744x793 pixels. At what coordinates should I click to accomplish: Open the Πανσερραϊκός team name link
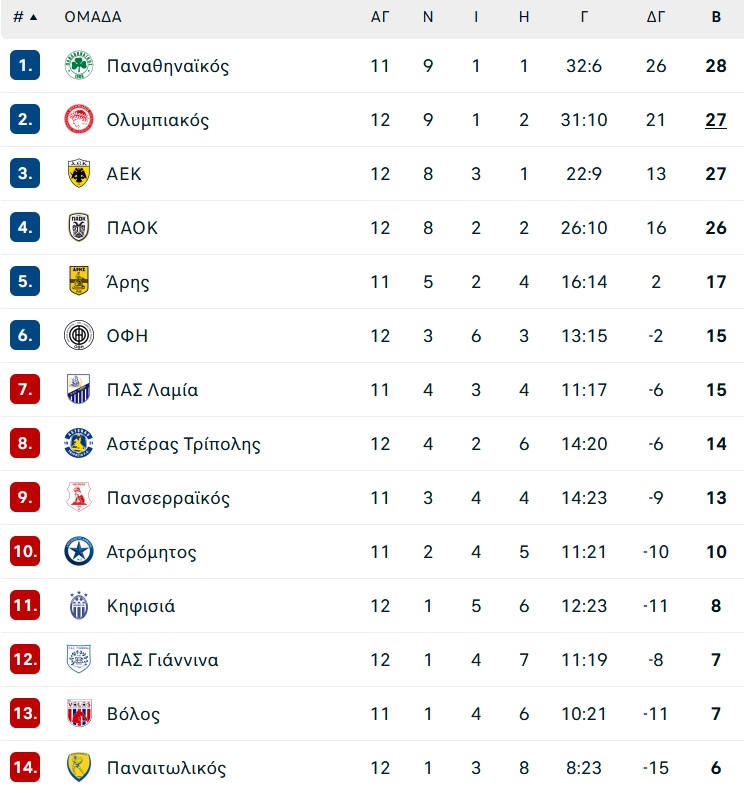point(168,498)
